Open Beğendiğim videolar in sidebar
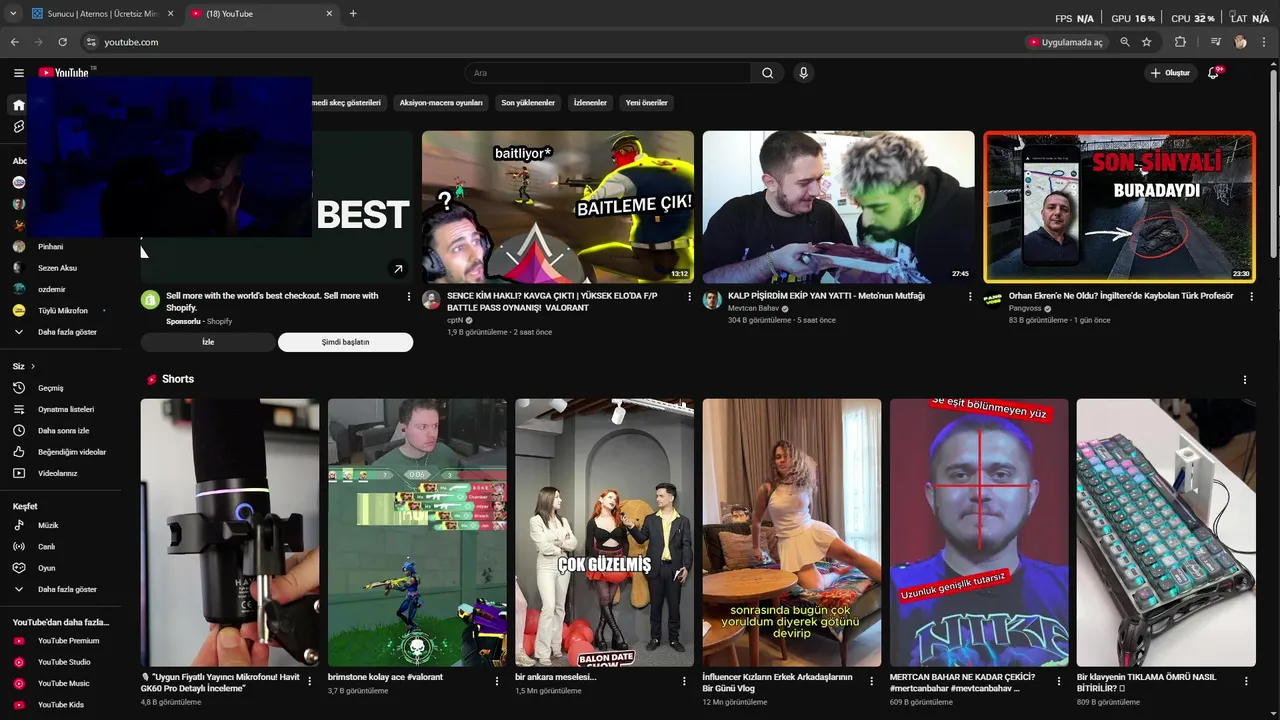 tap(70, 452)
